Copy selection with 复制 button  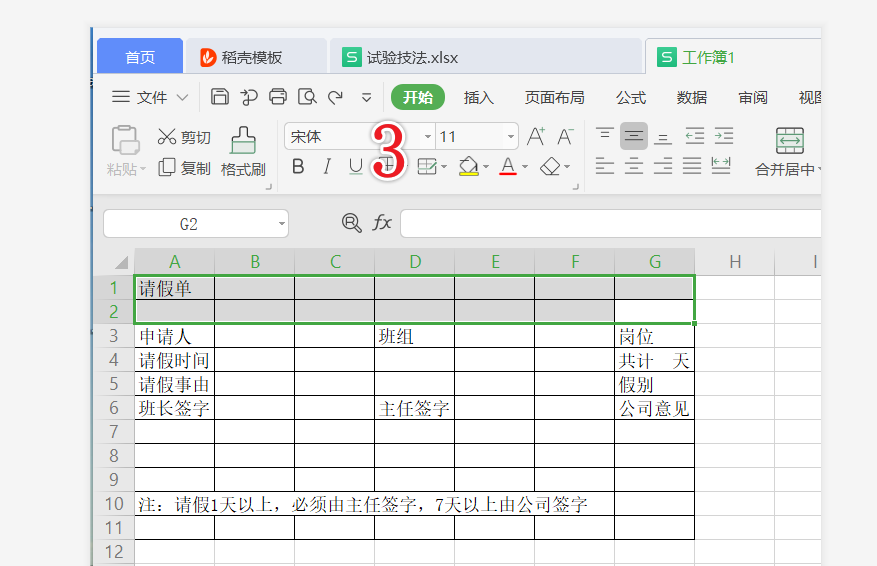(184, 168)
